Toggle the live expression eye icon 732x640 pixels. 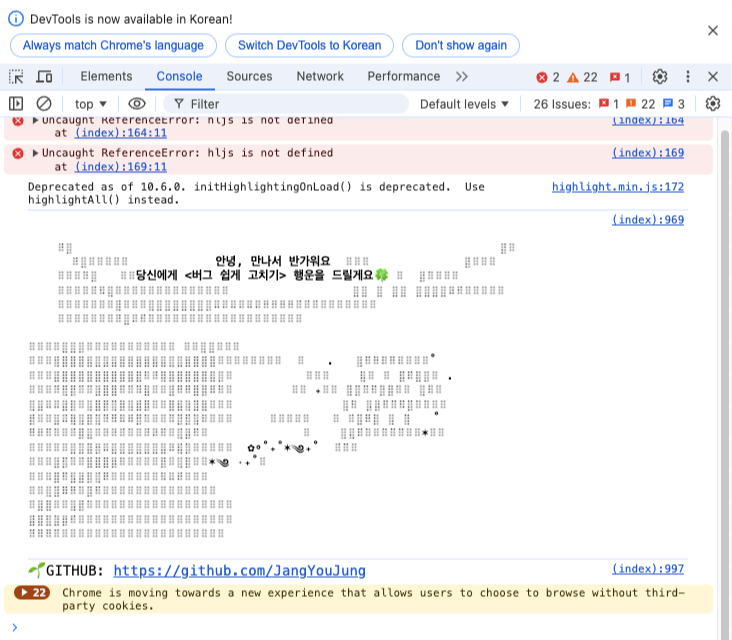click(x=137, y=104)
